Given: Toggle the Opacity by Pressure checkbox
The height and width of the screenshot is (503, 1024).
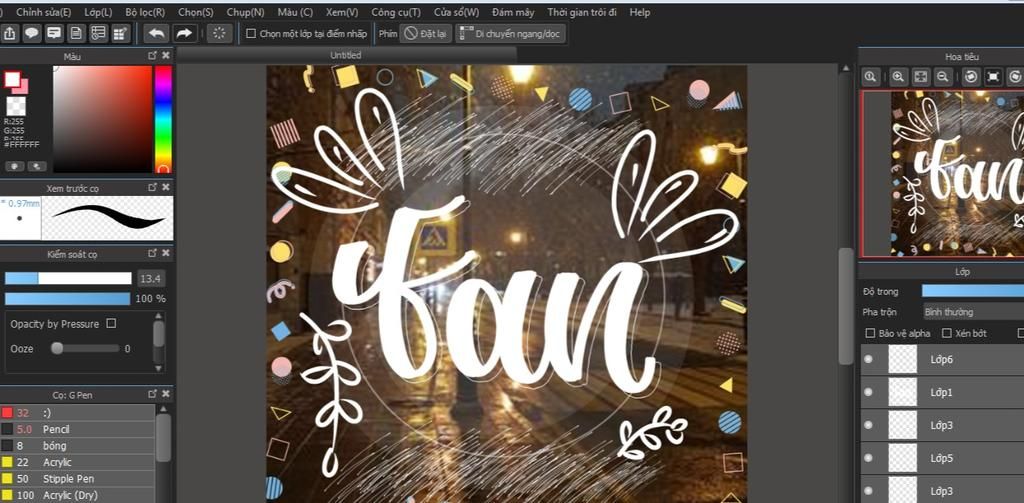Looking at the screenshot, I should 111,323.
